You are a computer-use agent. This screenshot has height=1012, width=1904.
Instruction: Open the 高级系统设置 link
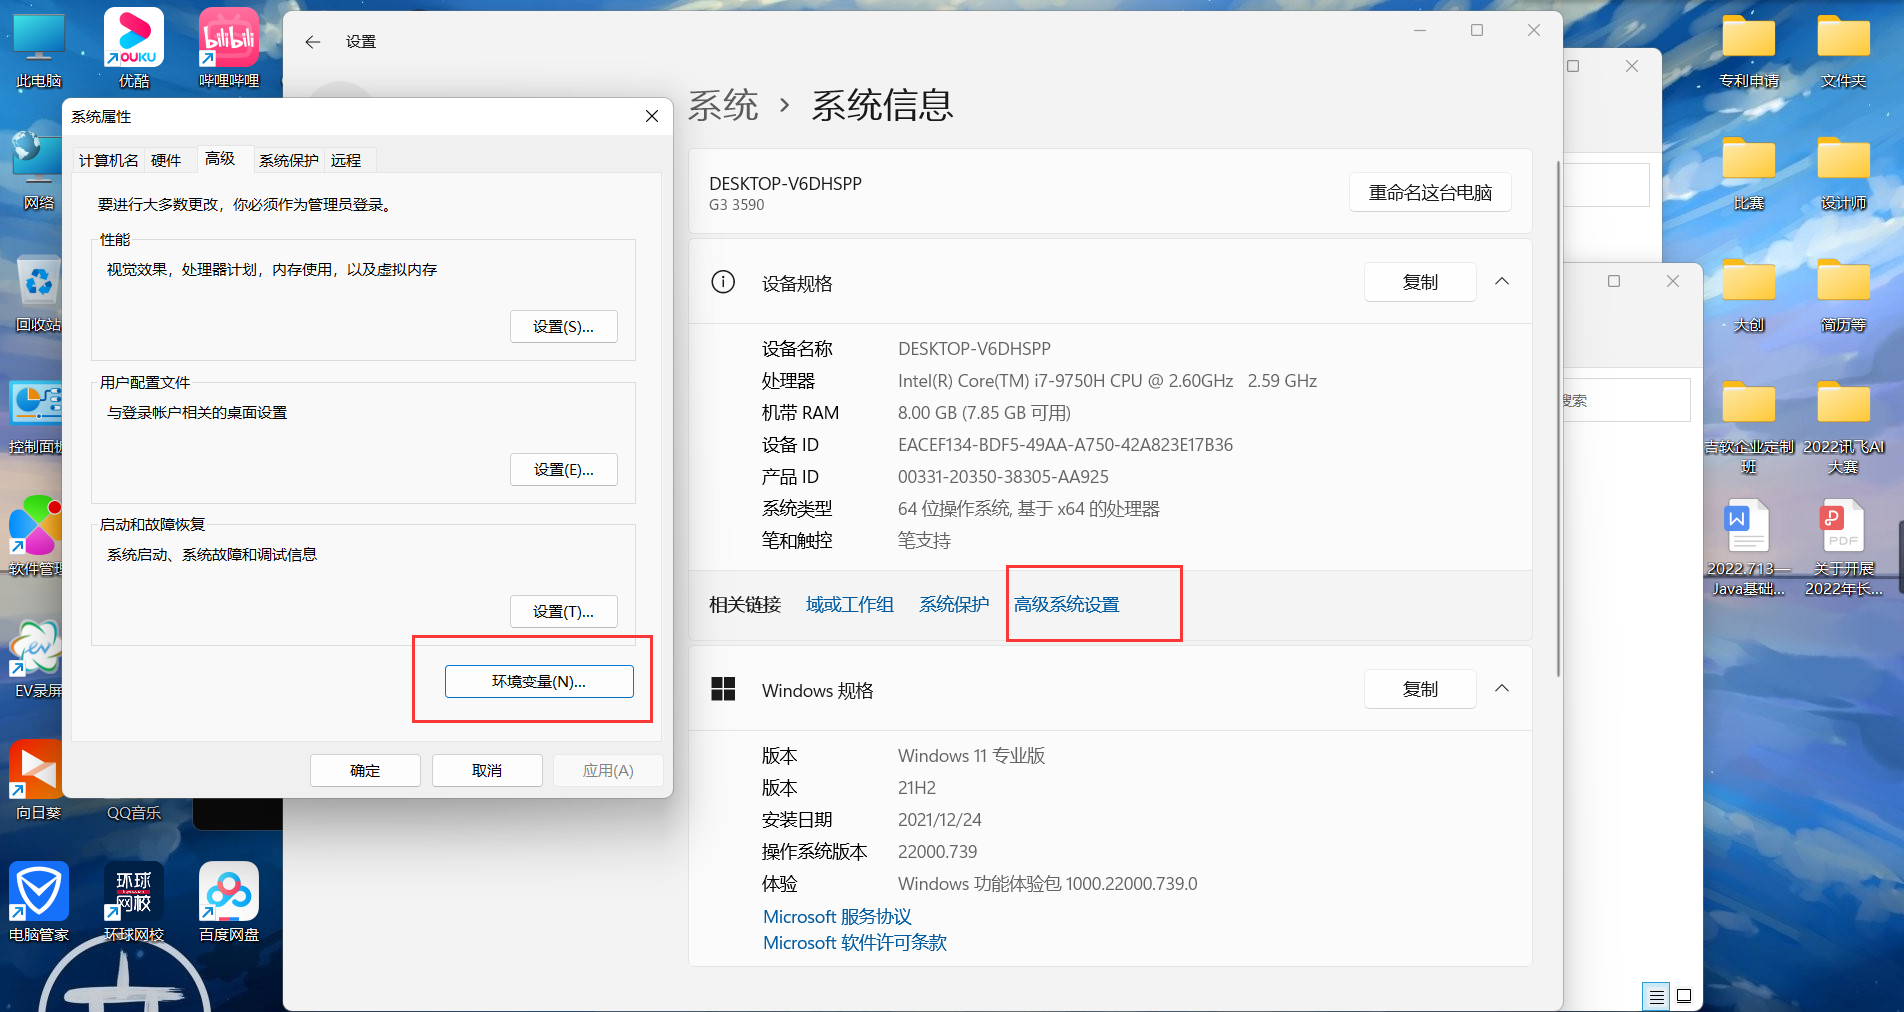point(1067,604)
